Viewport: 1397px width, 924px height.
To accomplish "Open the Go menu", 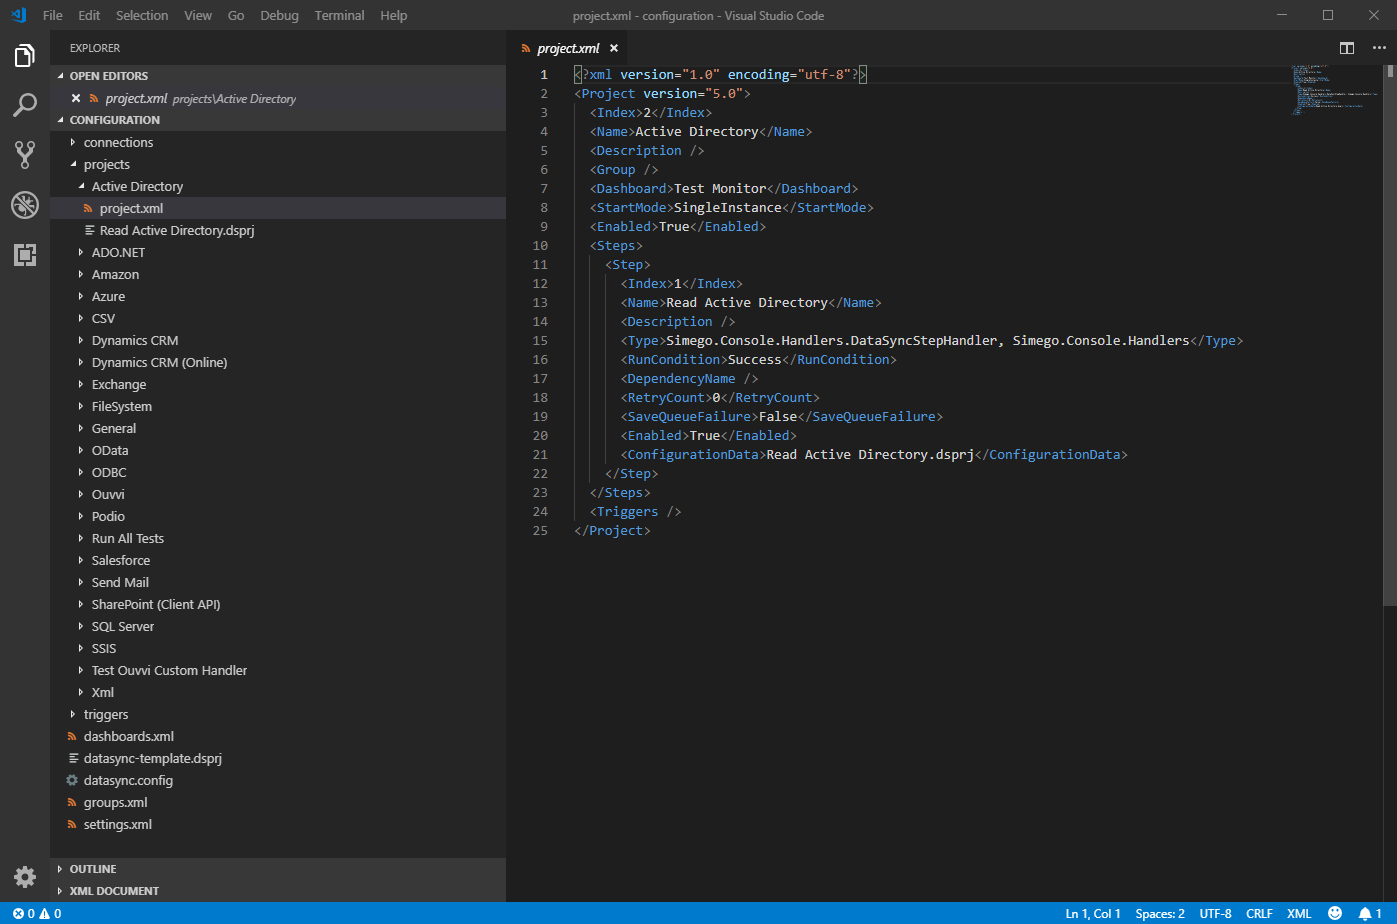I will point(236,15).
